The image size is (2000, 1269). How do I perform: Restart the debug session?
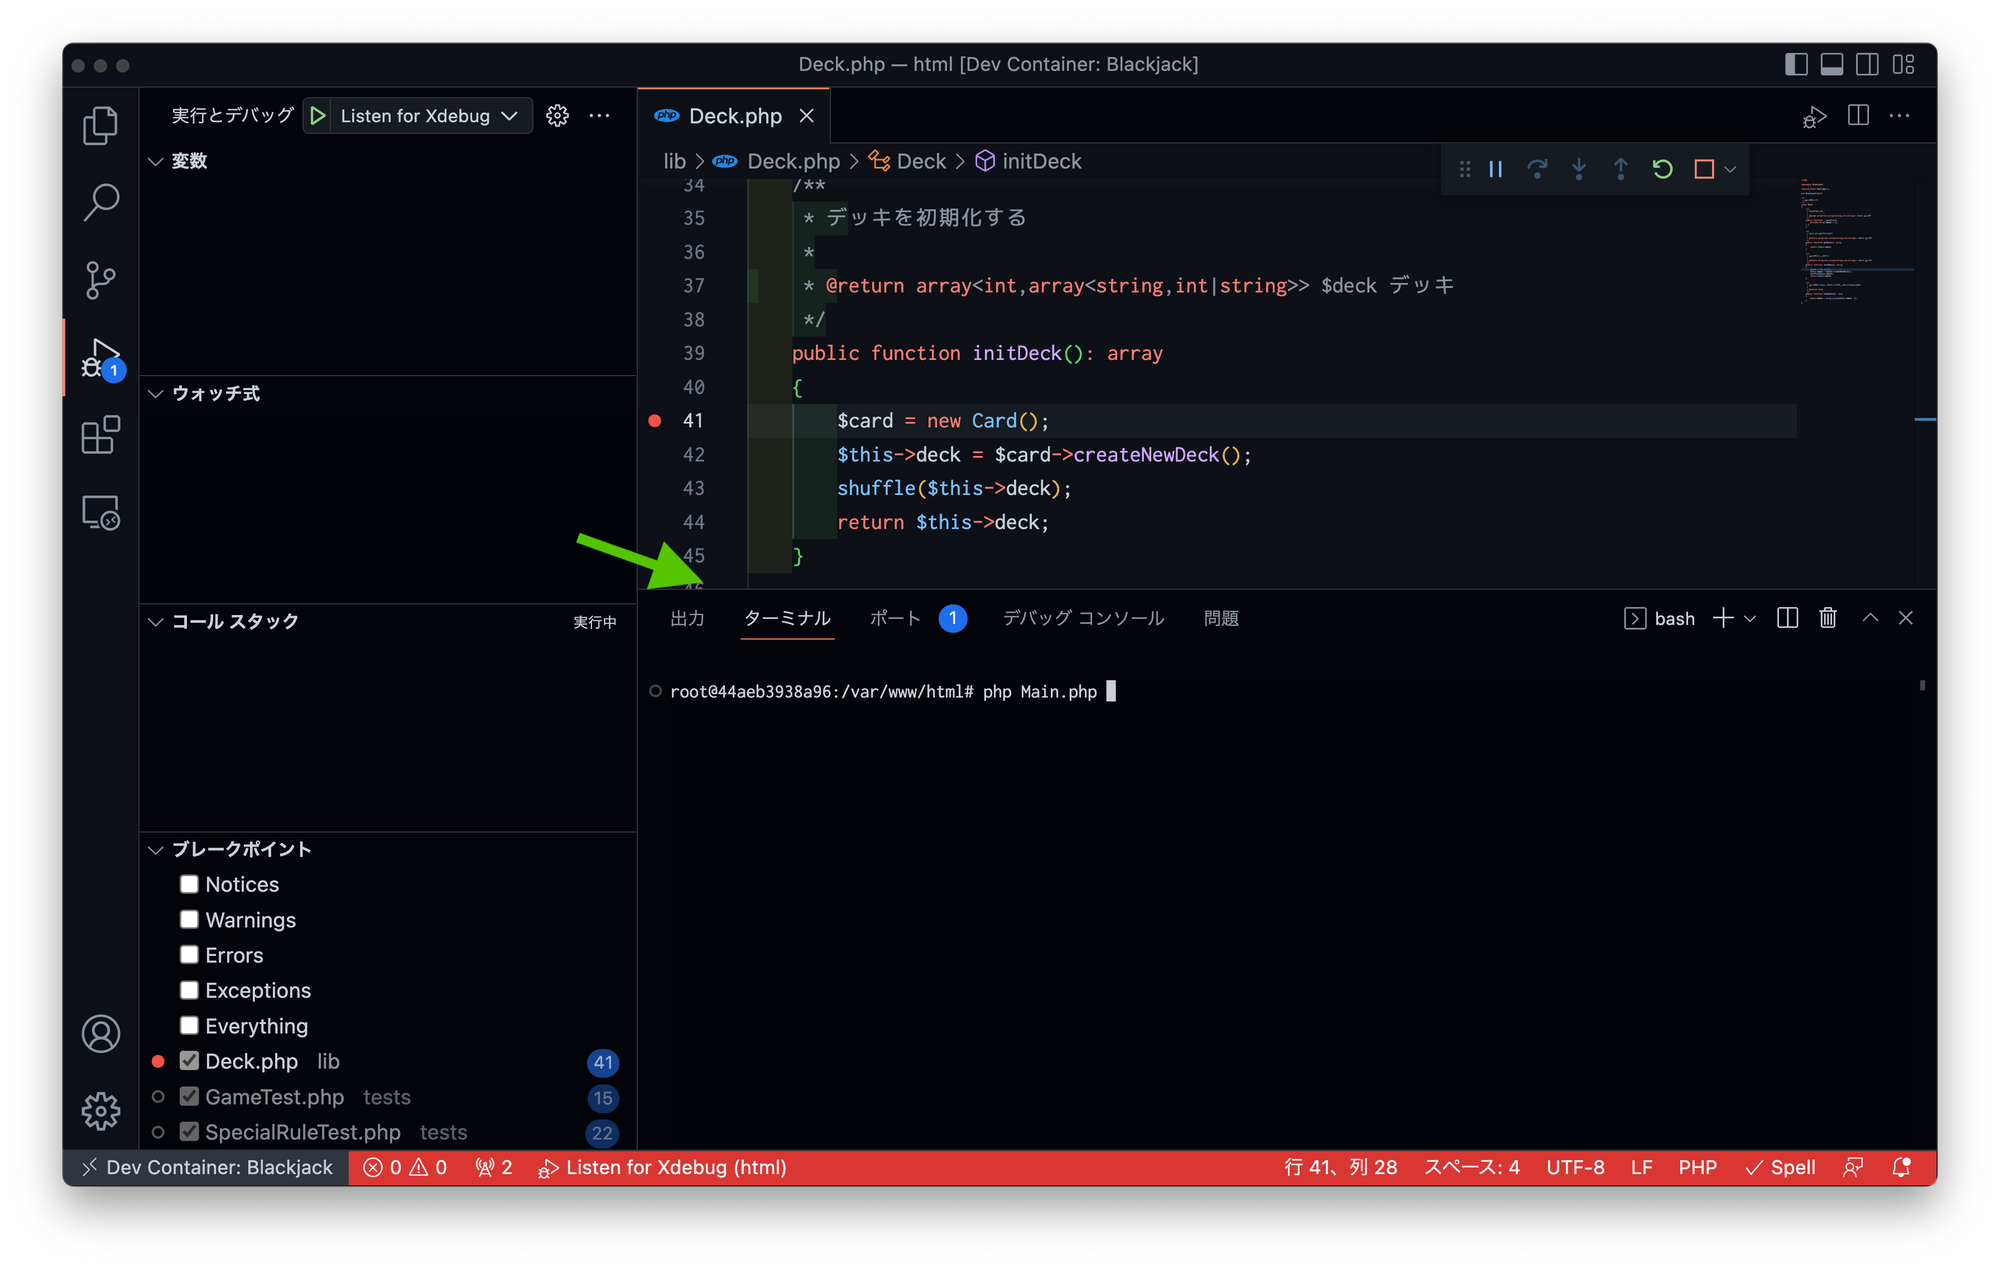tap(1663, 169)
